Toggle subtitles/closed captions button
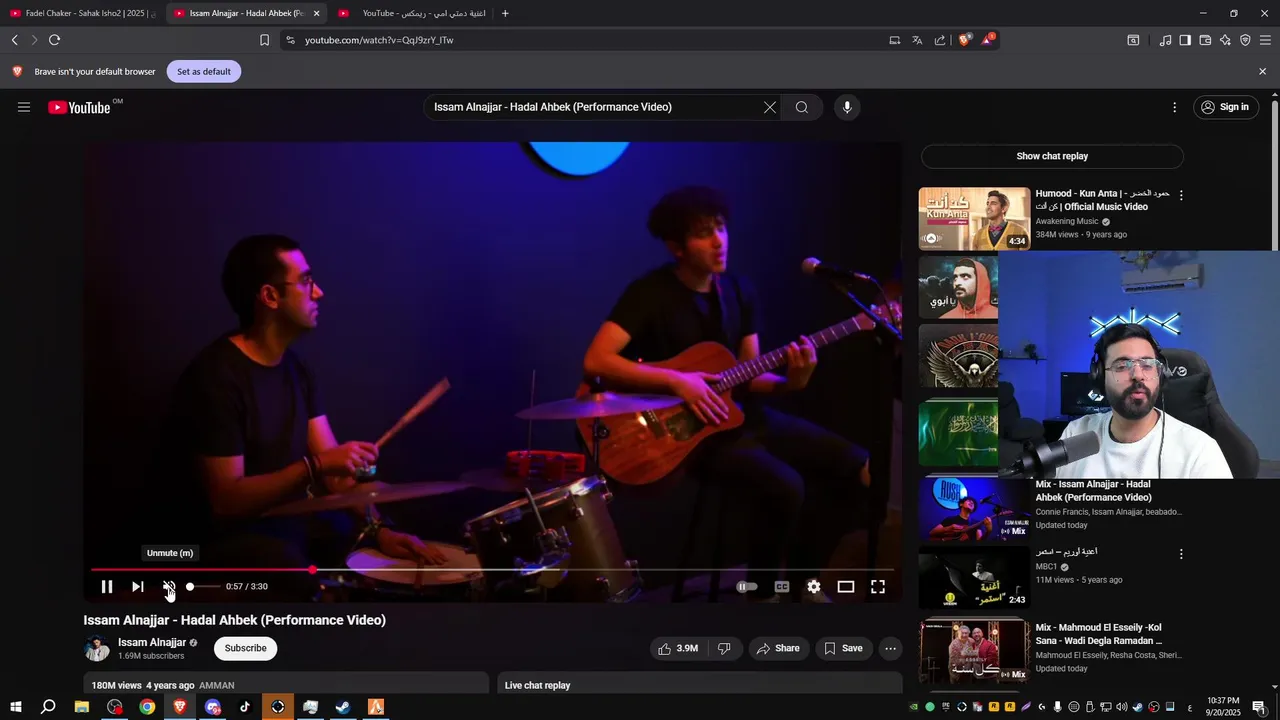This screenshot has height=720, width=1280. tap(782, 587)
